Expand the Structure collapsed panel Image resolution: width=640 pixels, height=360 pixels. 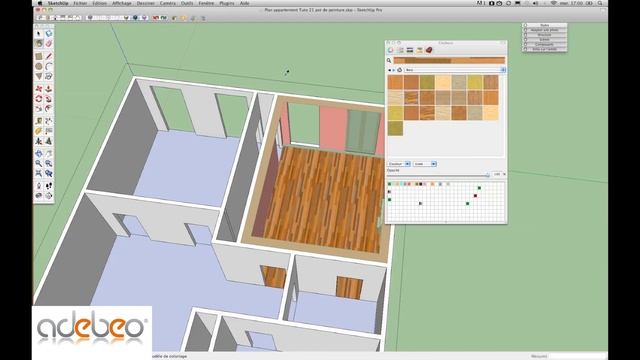pos(545,35)
